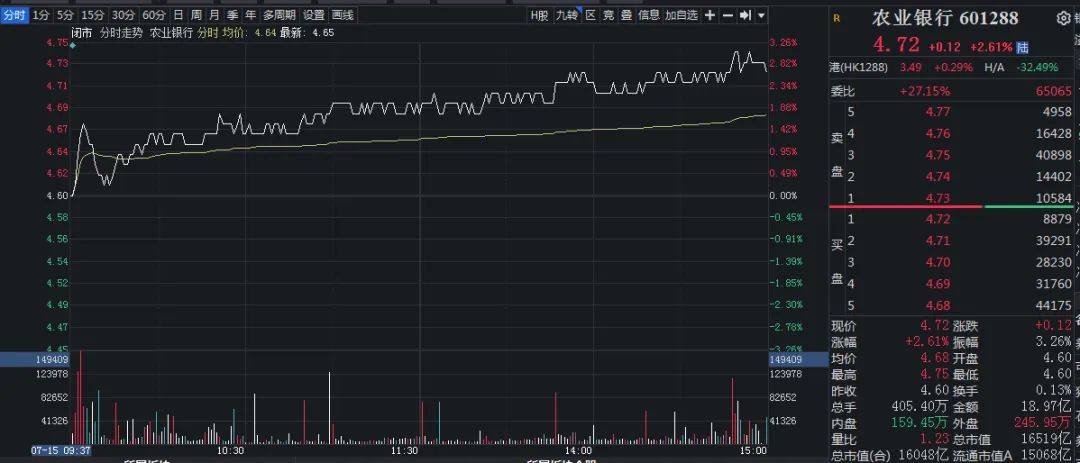Viewport: 1080px width, 463px height.
Task: Select buy level 4 price 4.69
Action: pos(938,283)
